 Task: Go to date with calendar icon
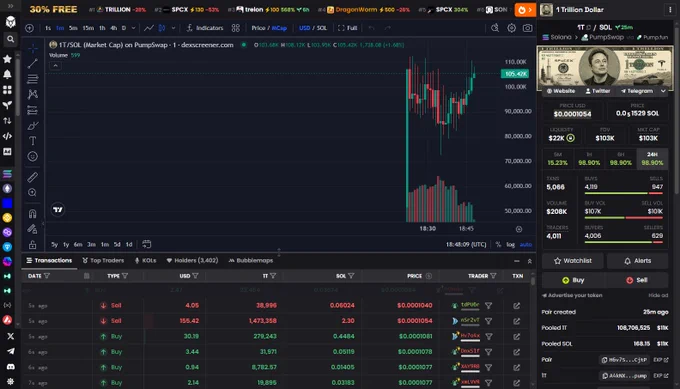tap(147, 244)
